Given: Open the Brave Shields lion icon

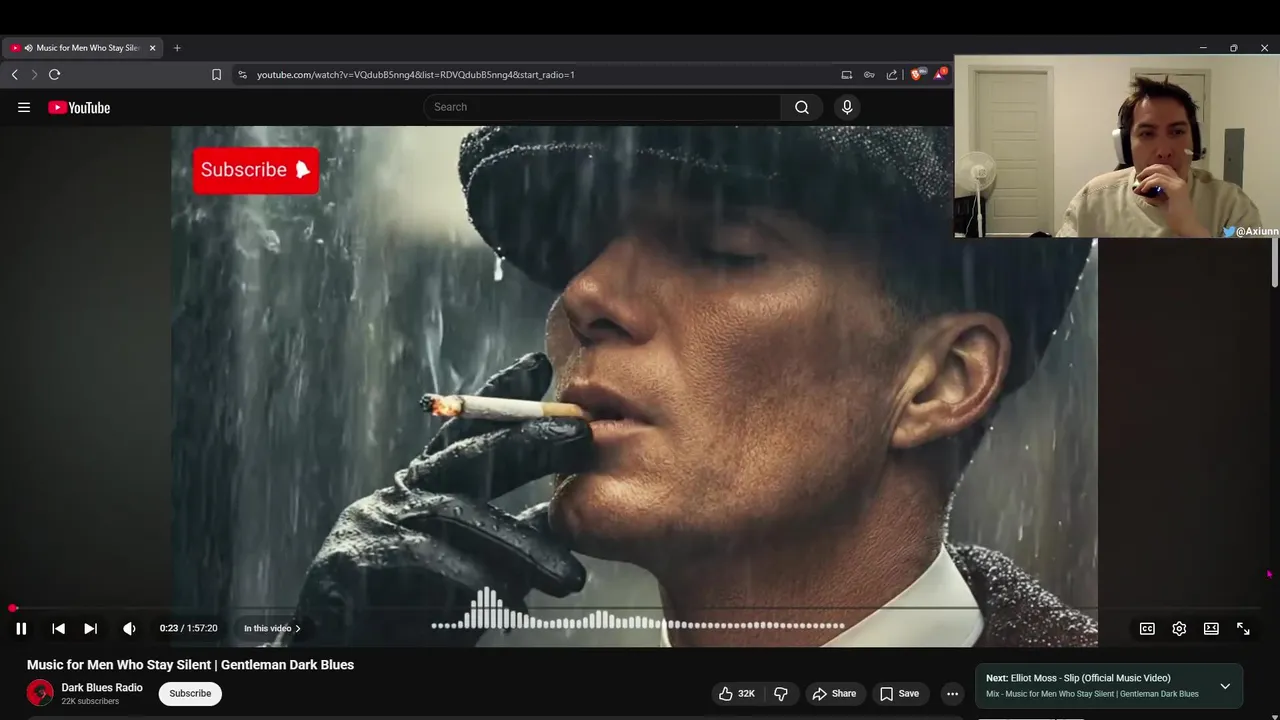Looking at the screenshot, I should click(x=916, y=73).
